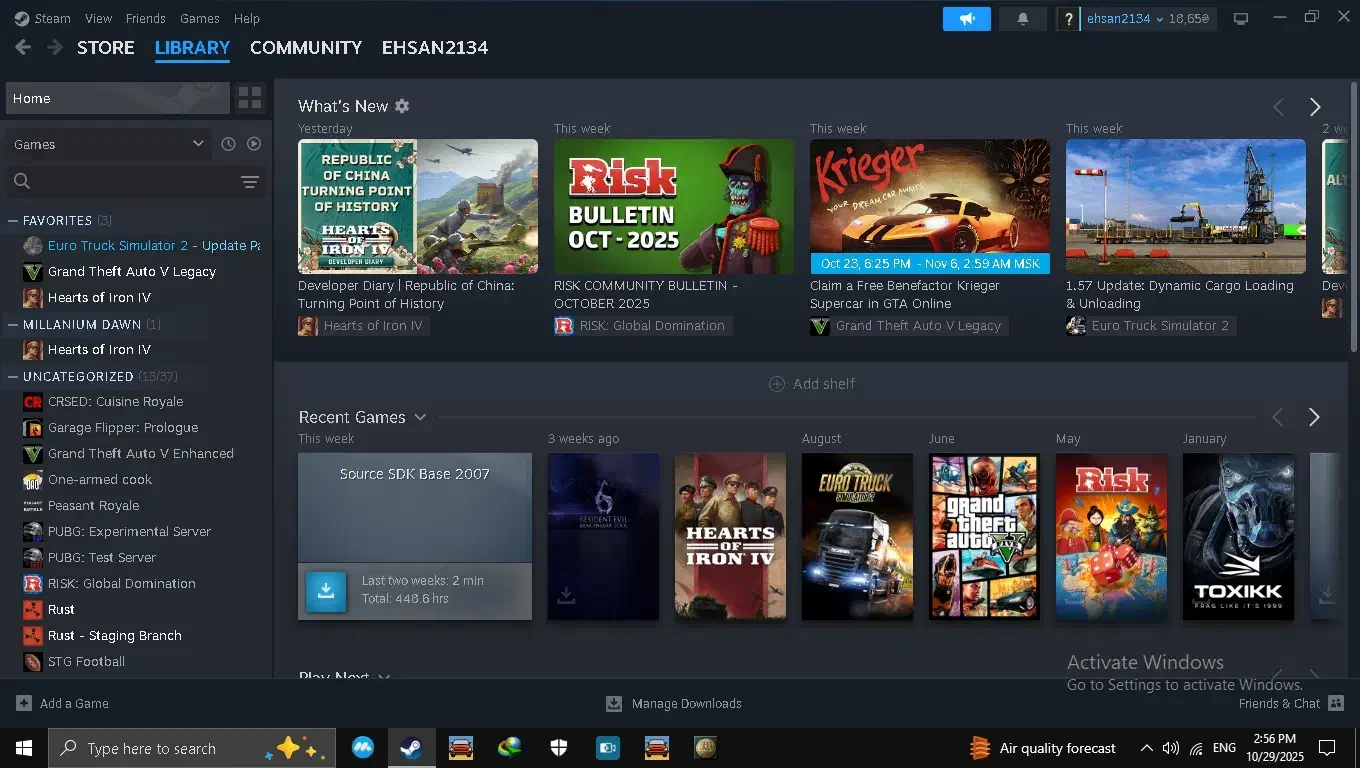Open the Euro Truck Simulator 2 cover thumbnail

tap(857, 536)
